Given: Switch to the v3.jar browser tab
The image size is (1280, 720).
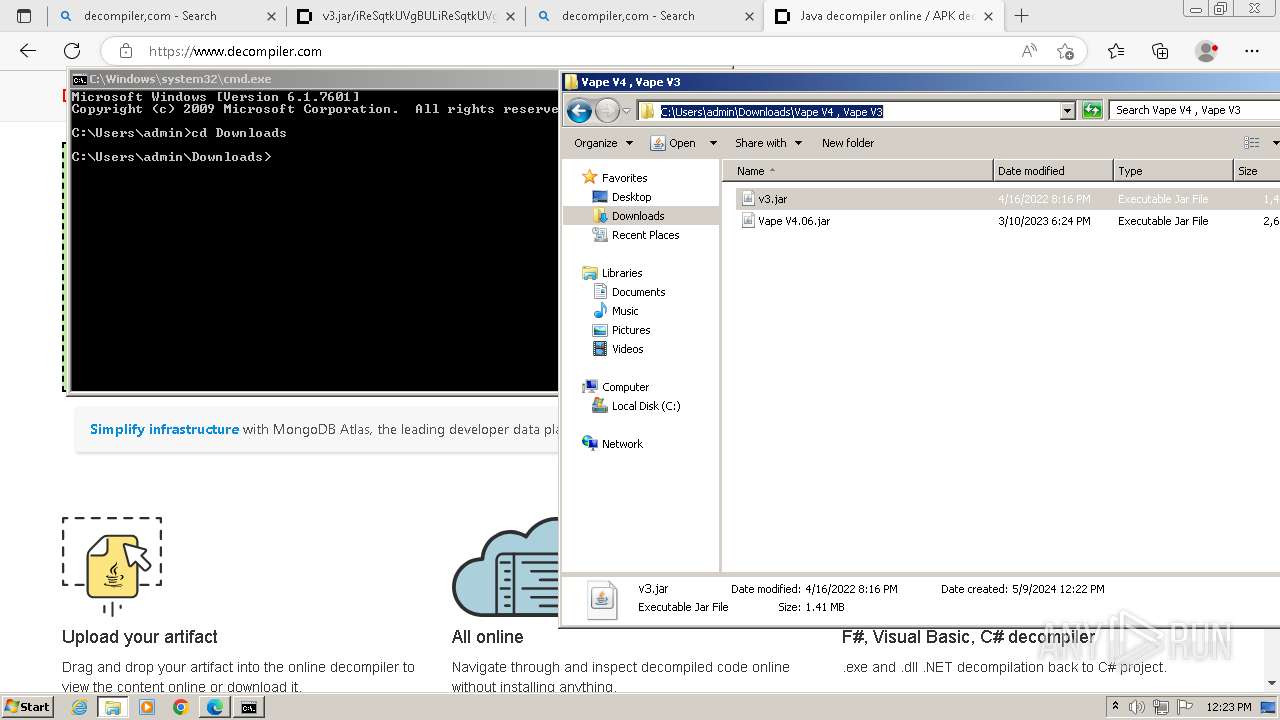Looking at the screenshot, I should pyautogui.click(x=405, y=16).
